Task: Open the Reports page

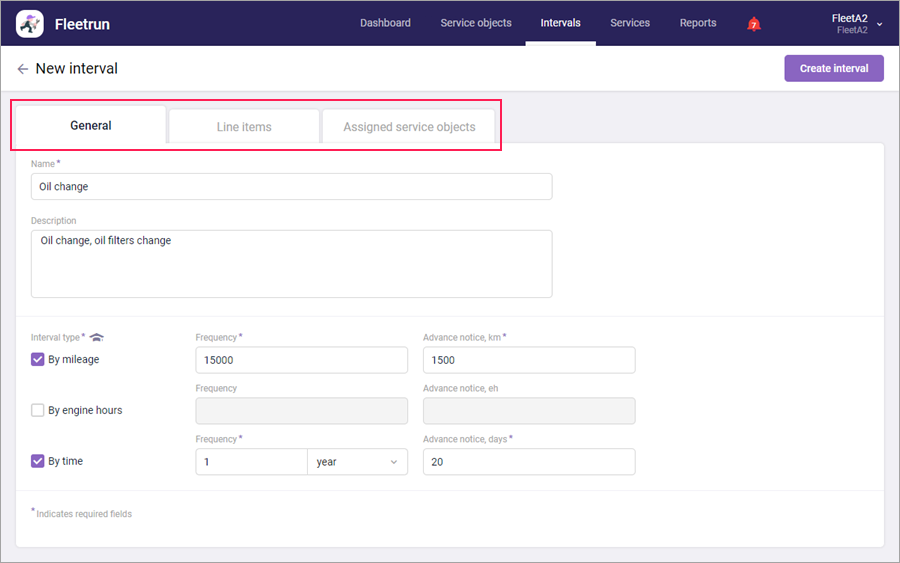Action: click(x=698, y=23)
